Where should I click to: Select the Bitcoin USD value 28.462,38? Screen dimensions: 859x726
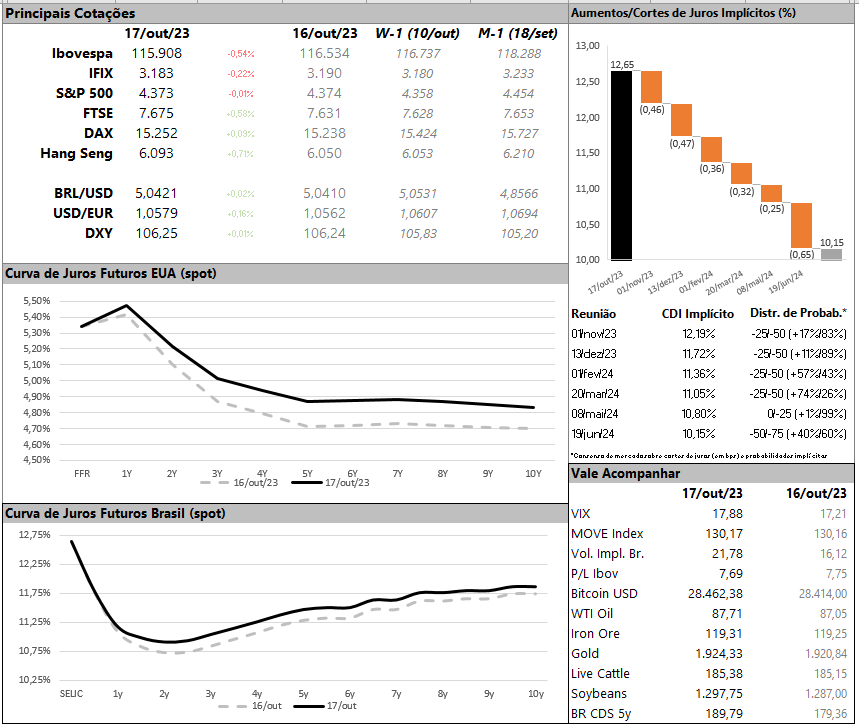coord(706,593)
